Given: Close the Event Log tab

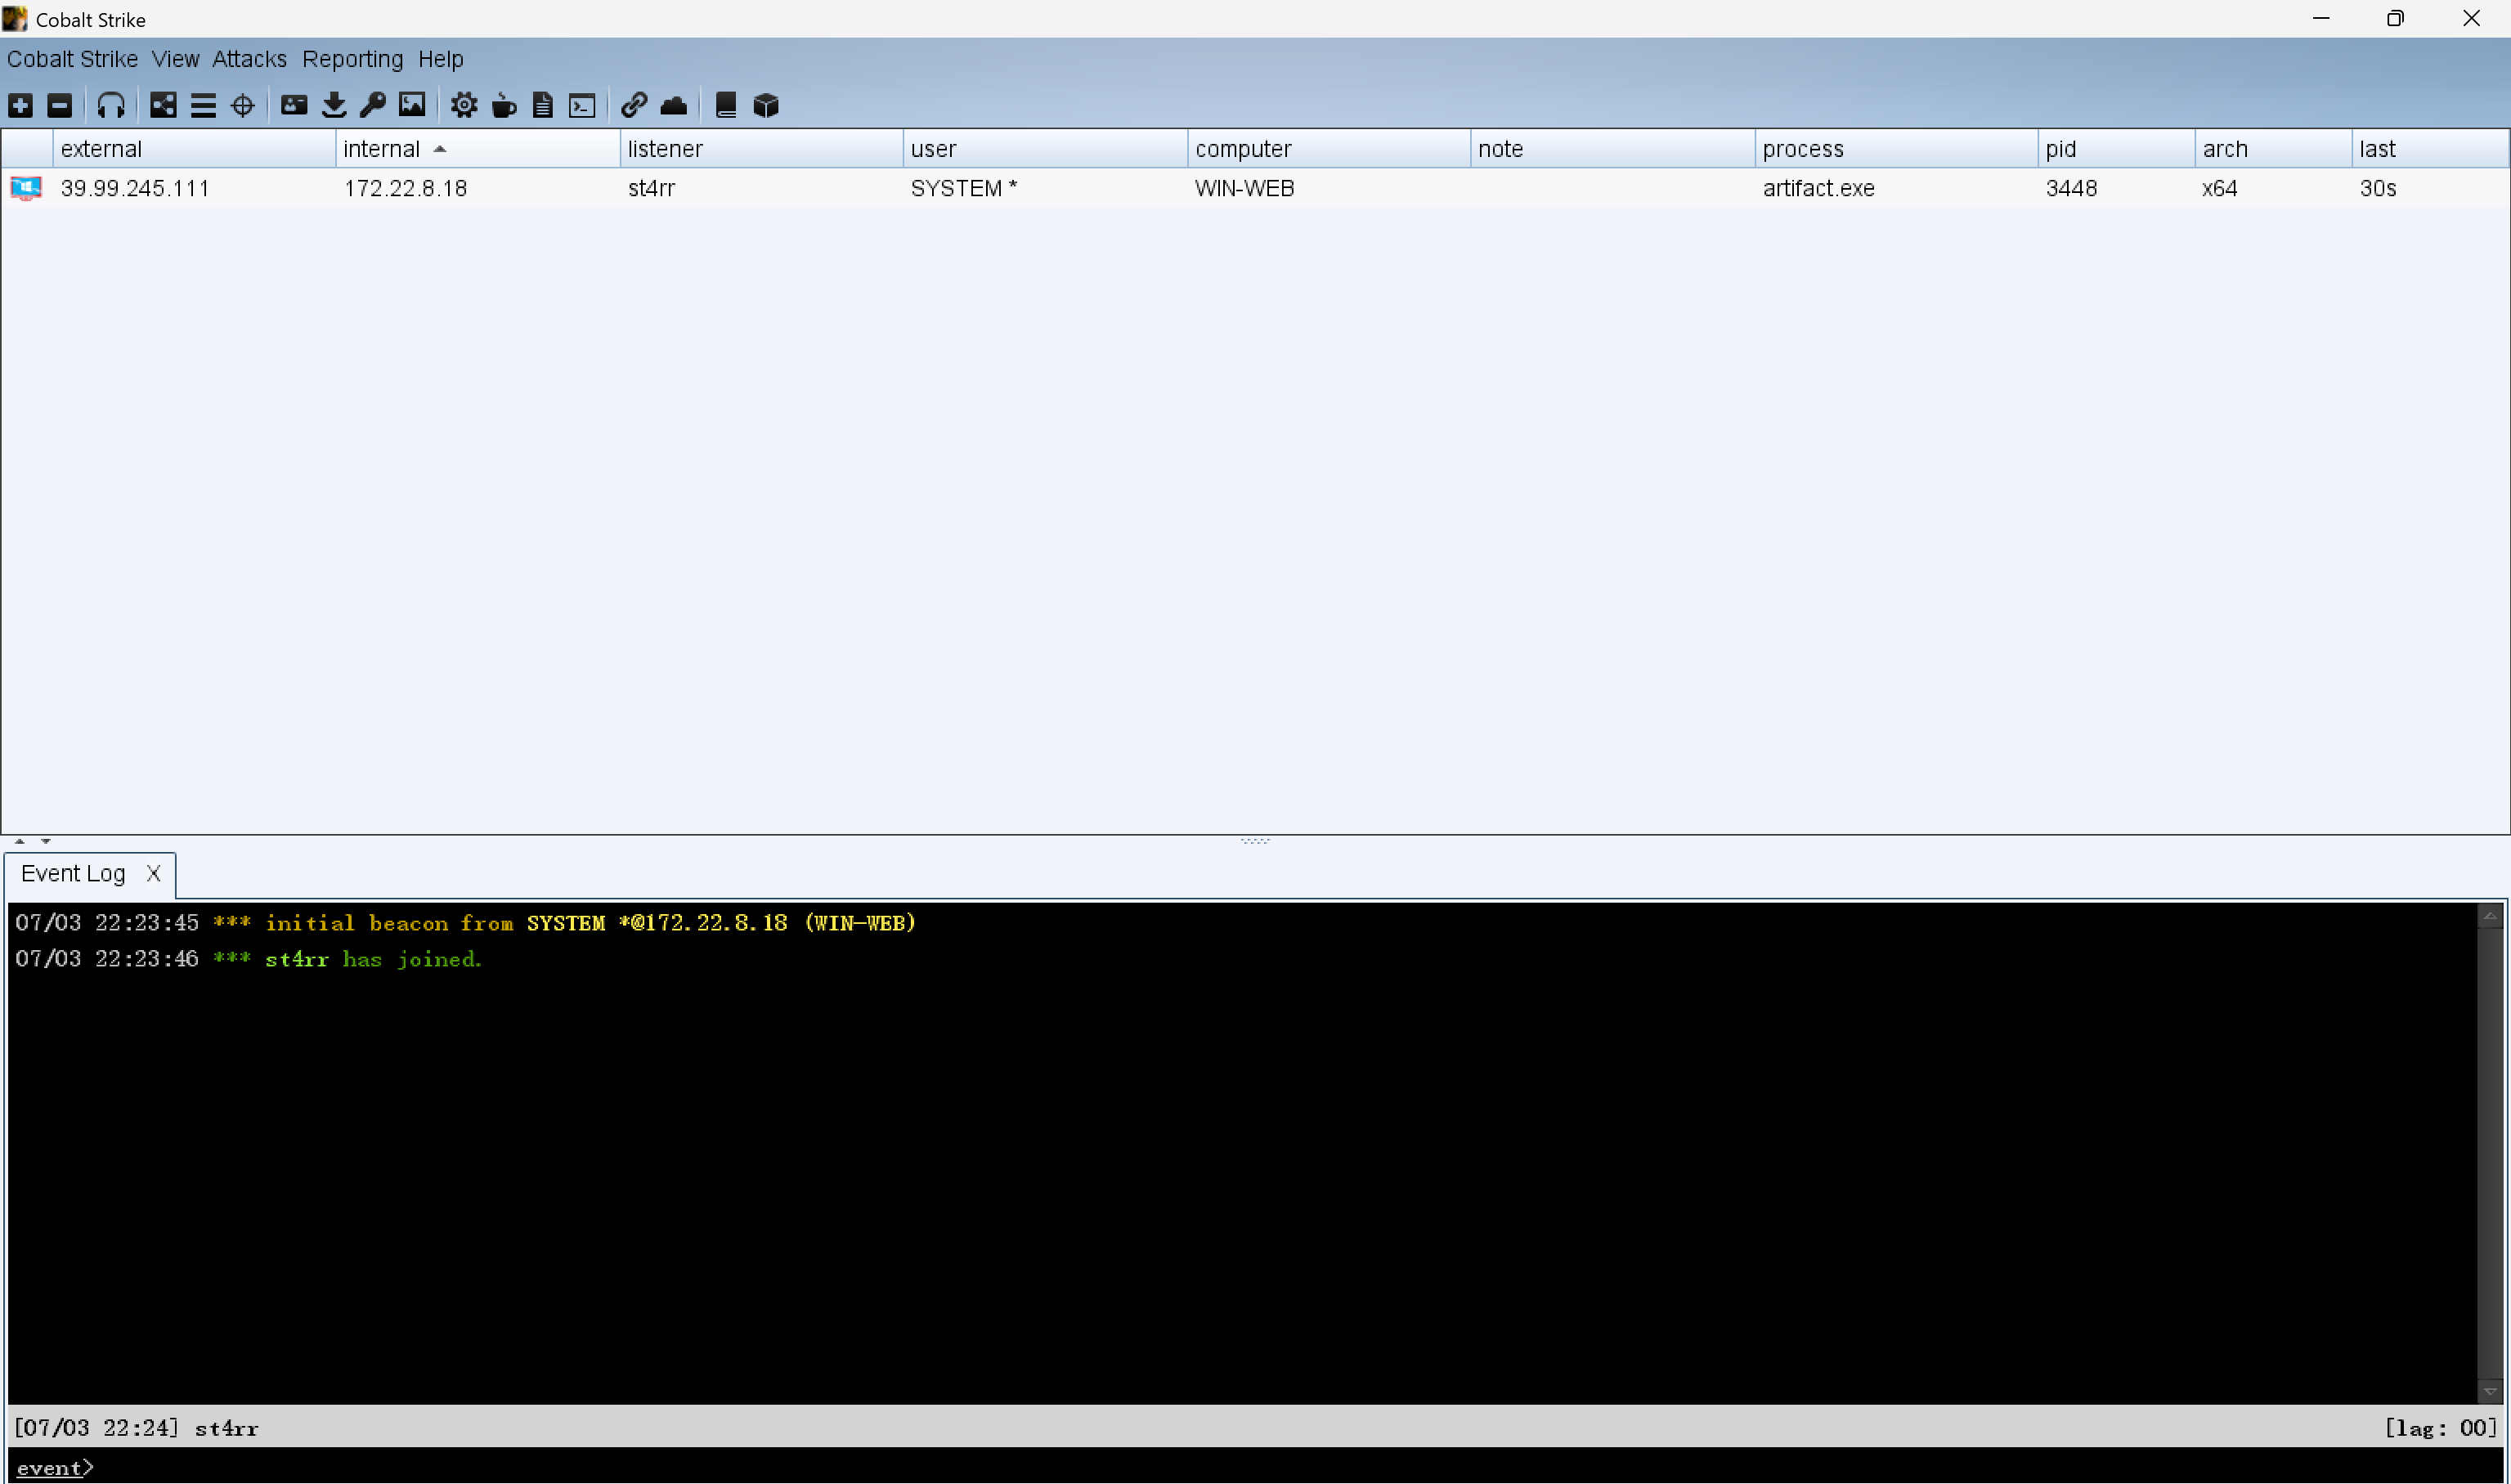Looking at the screenshot, I should coord(153,873).
